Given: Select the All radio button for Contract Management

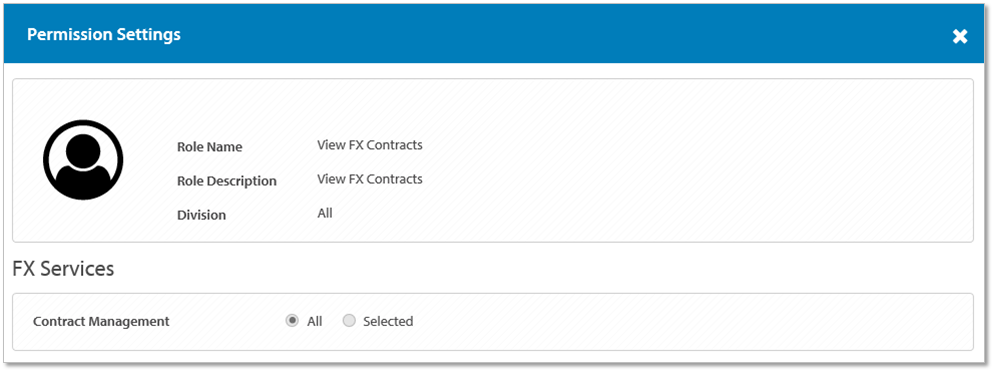Looking at the screenshot, I should click(x=292, y=321).
